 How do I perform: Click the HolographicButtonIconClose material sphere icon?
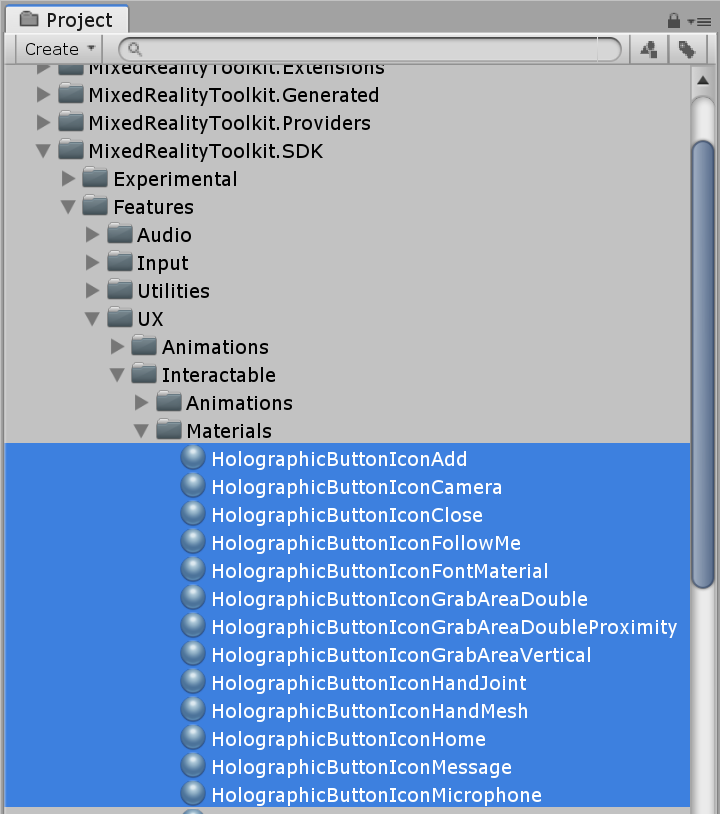[193, 514]
